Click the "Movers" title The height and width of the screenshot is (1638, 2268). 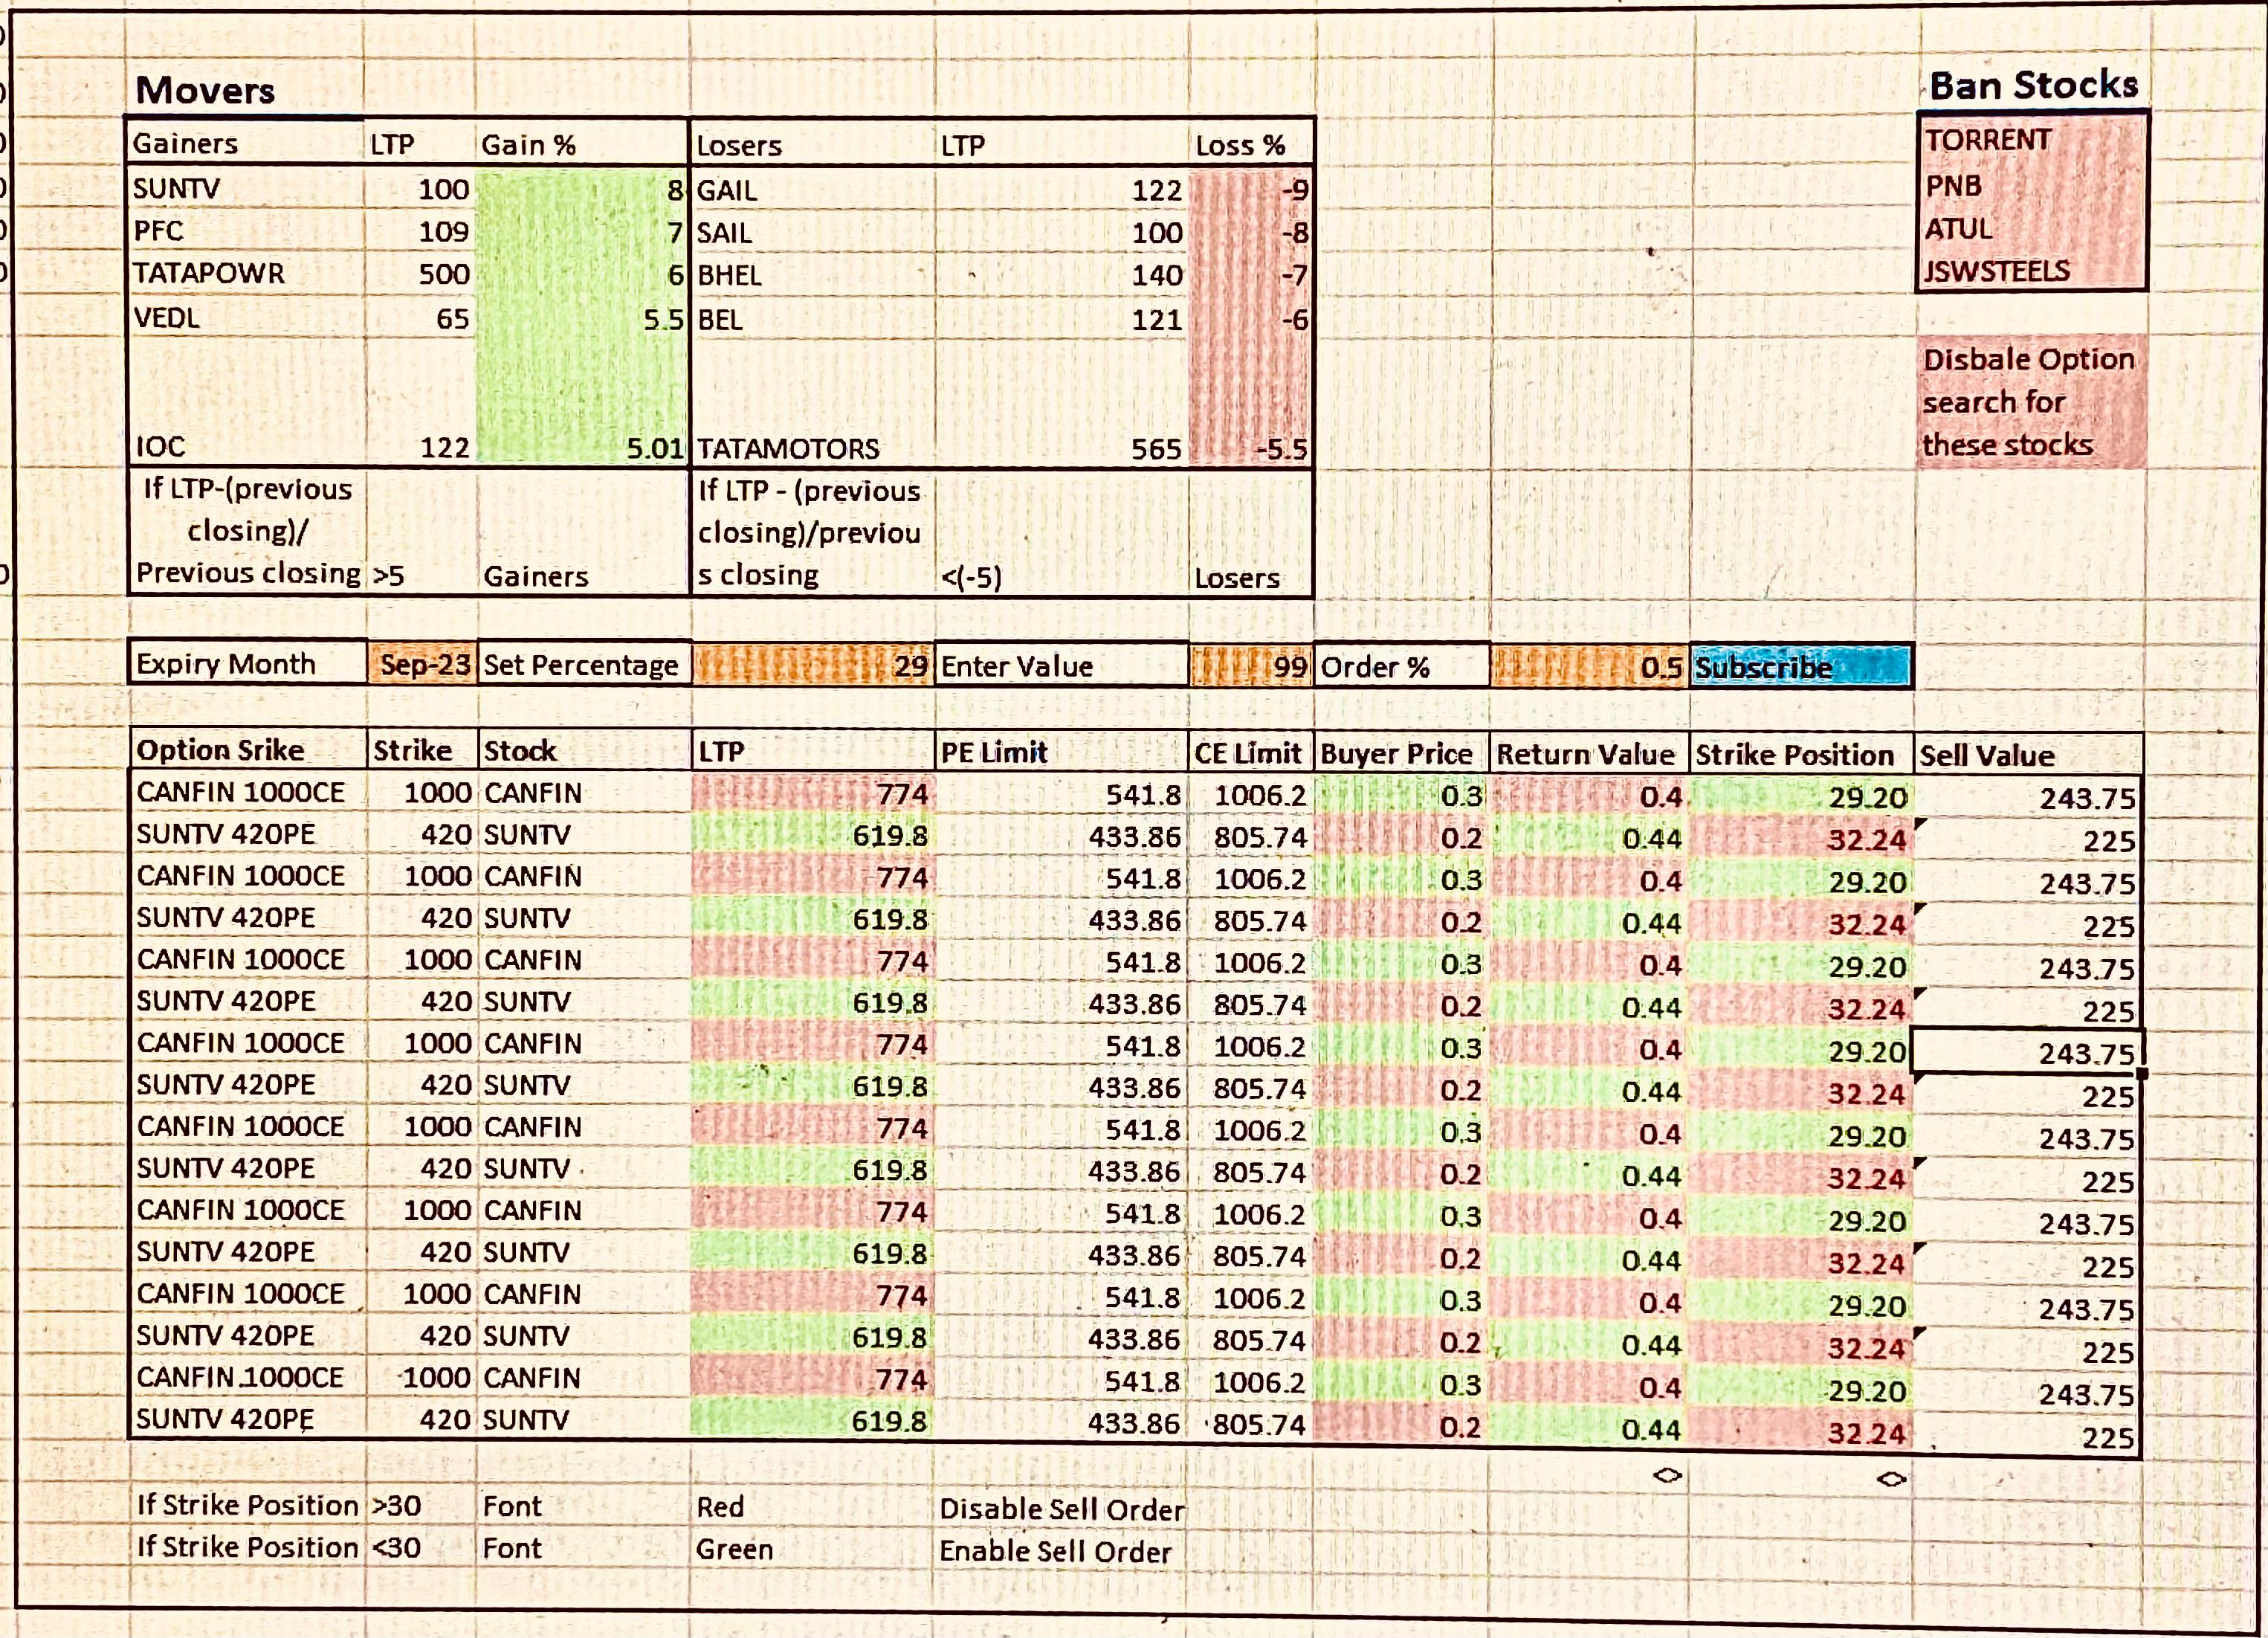coord(205,90)
